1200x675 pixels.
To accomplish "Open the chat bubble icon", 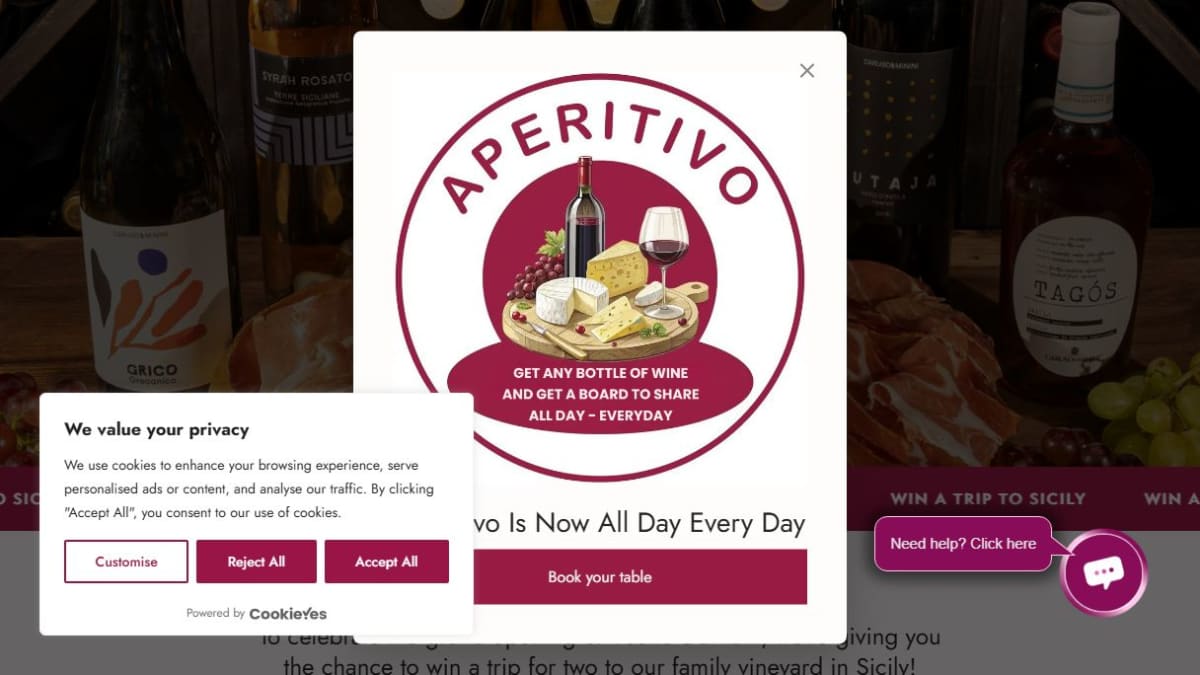I will [x=1104, y=572].
